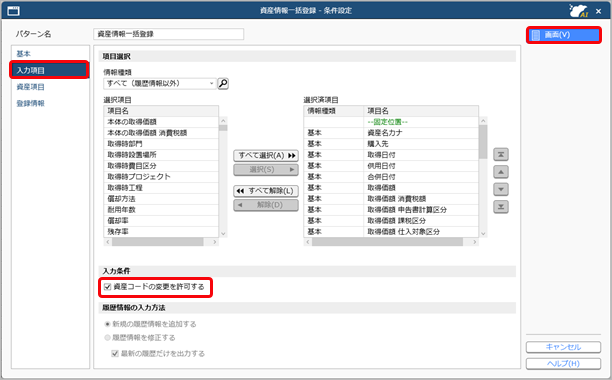Image resolution: width=612 pixels, height=380 pixels.
Task: Open the 資産項目 tab in sidebar
Action: pos(50,87)
